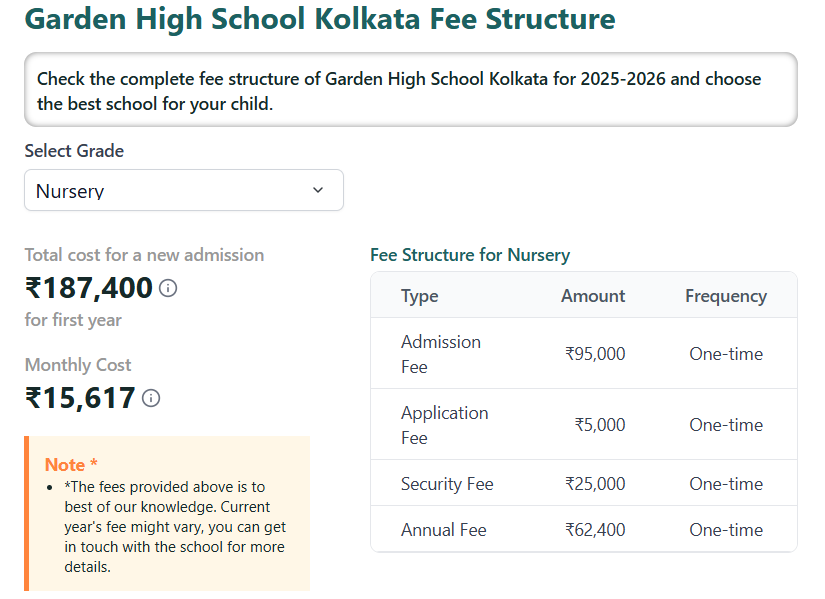Click the Fee Structure for Nursery heading
This screenshot has height=599, width=825.
[x=470, y=255]
